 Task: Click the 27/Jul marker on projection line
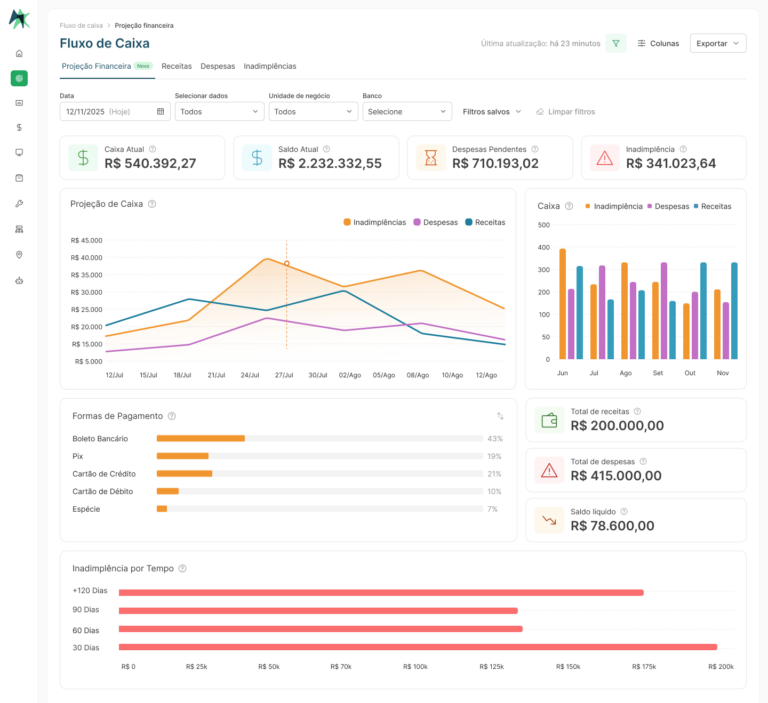click(287, 264)
